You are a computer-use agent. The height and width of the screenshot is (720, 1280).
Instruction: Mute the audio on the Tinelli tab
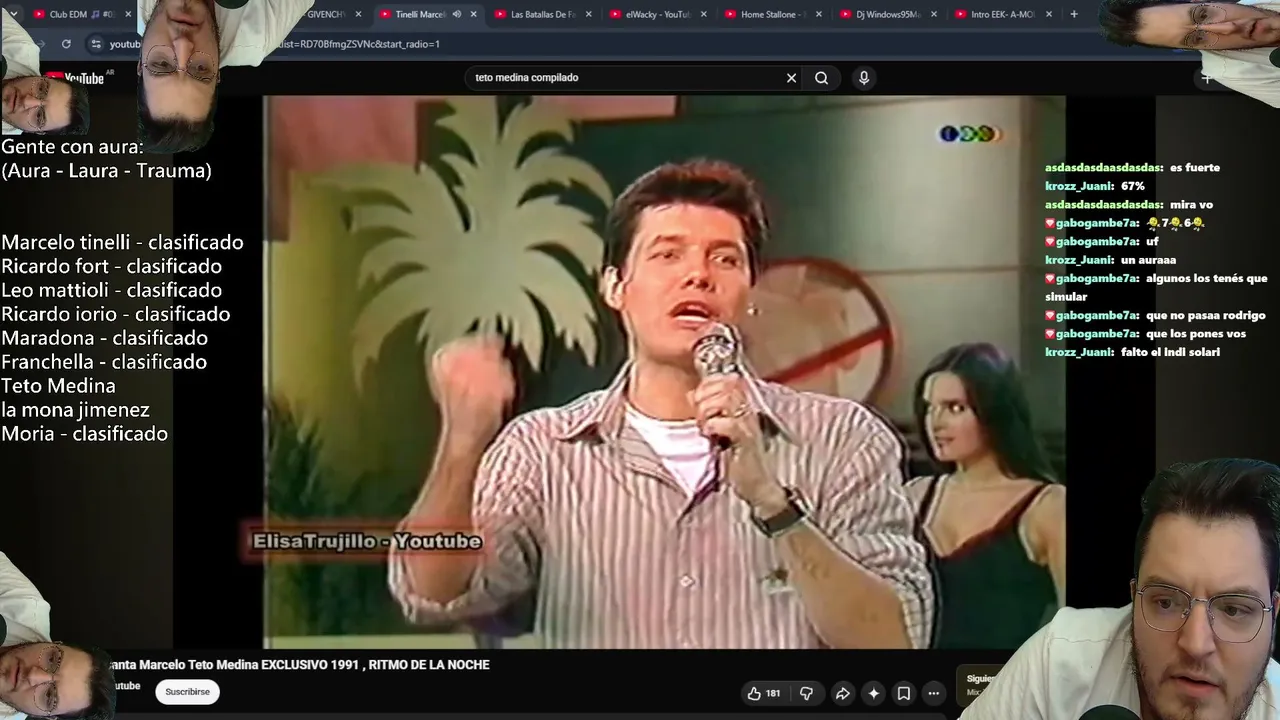pyautogui.click(x=456, y=14)
